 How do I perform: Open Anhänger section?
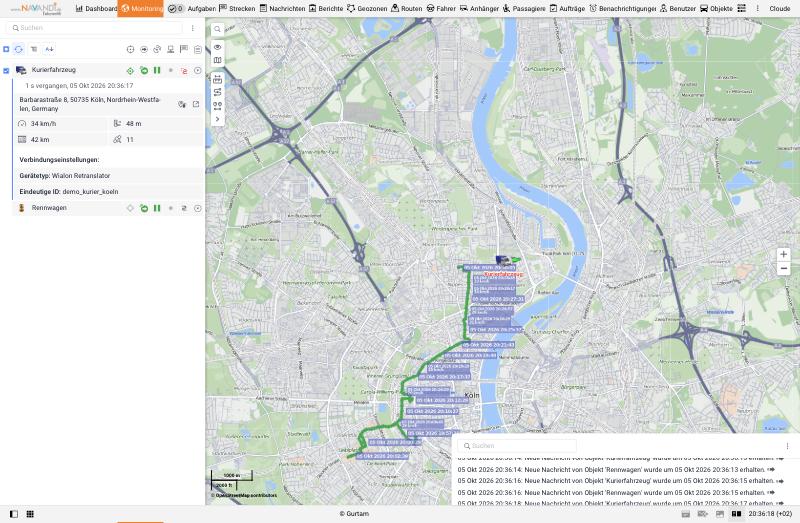(x=479, y=9)
